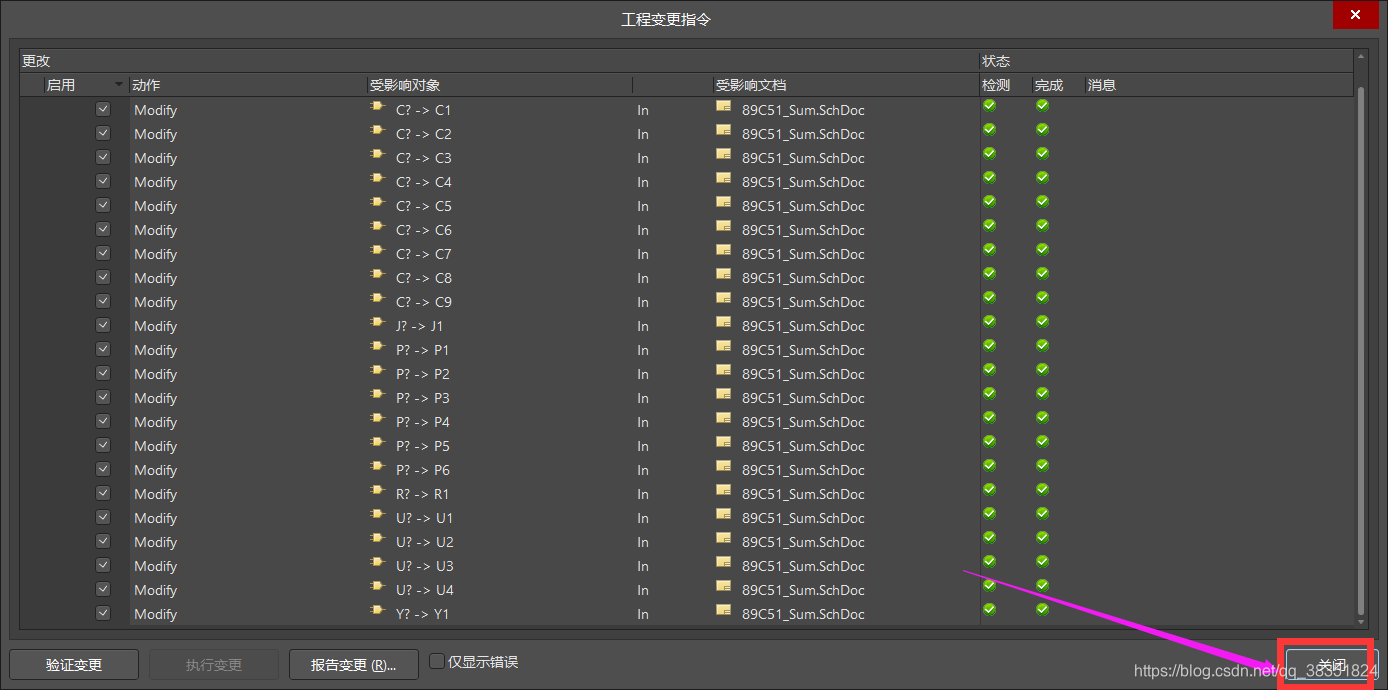Image resolution: width=1388 pixels, height=690 pixels.
Task: Select the 受影响对象 column header
Action: 405,86
